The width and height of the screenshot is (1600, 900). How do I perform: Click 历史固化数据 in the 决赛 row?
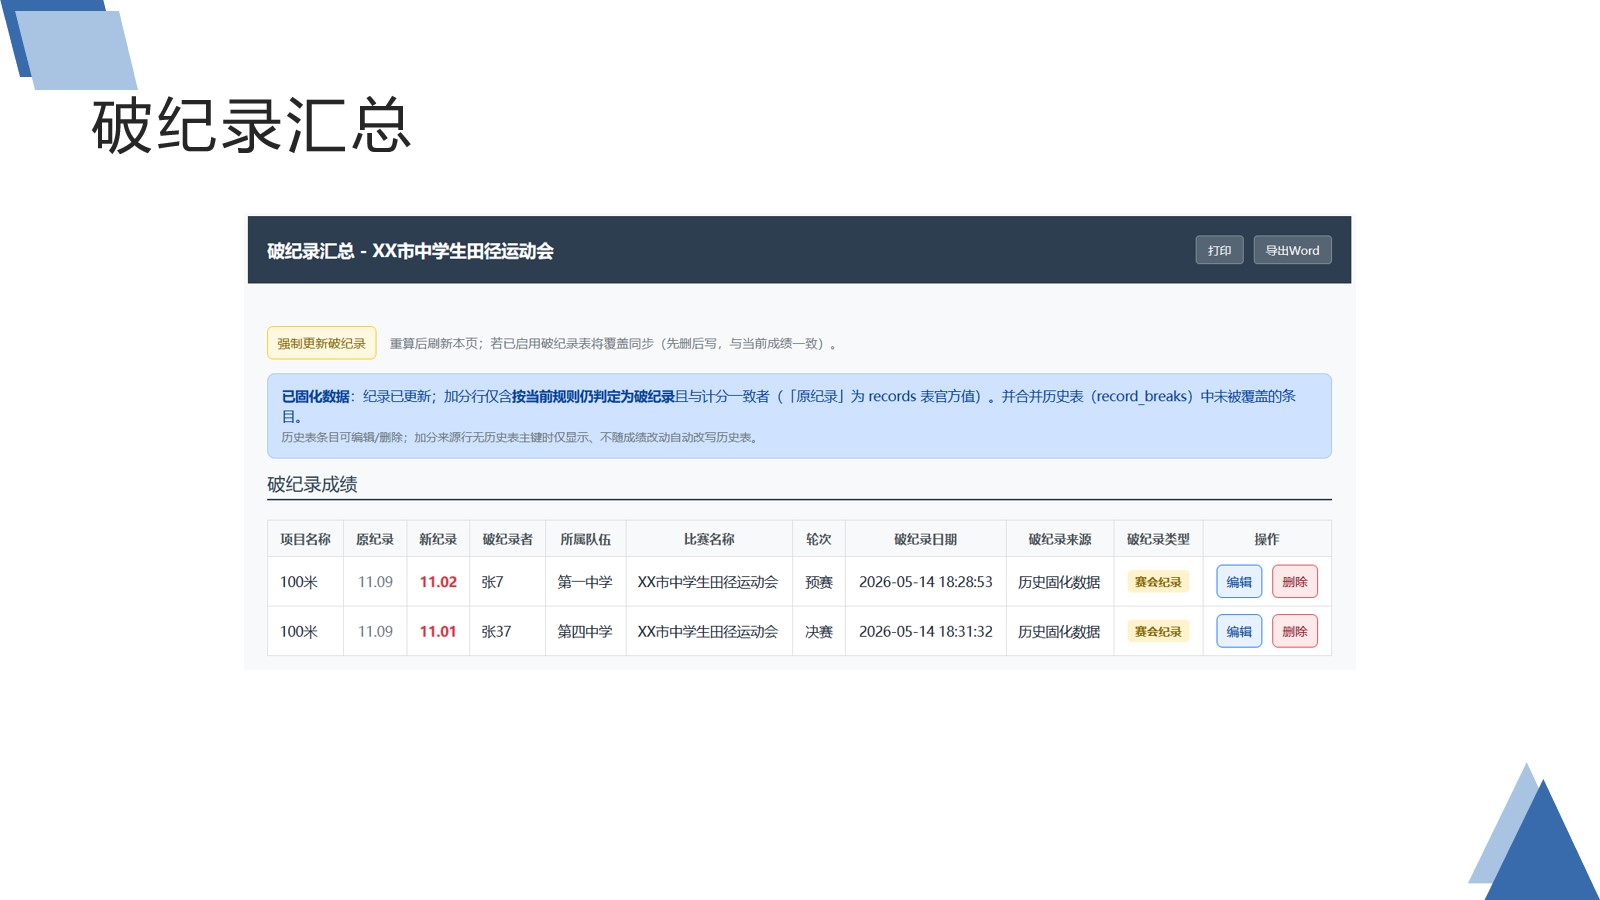click(x=1059, y=632)
